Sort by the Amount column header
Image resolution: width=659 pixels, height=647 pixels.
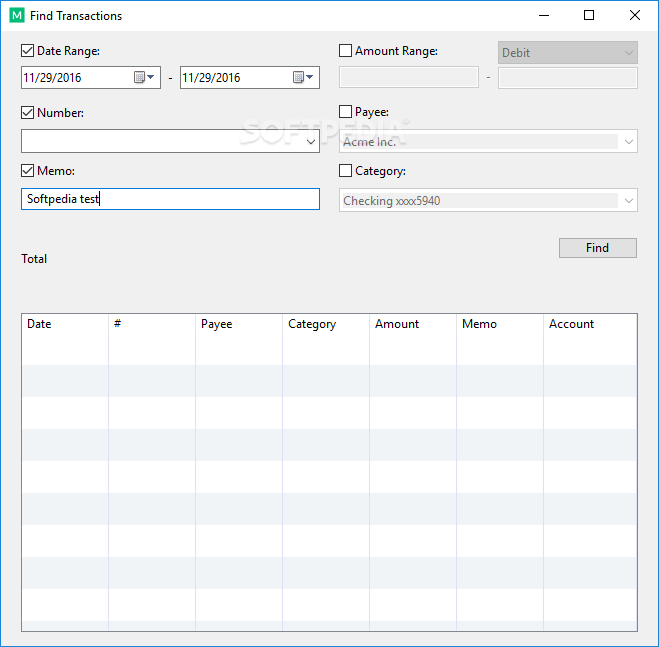tap(413, 324)
